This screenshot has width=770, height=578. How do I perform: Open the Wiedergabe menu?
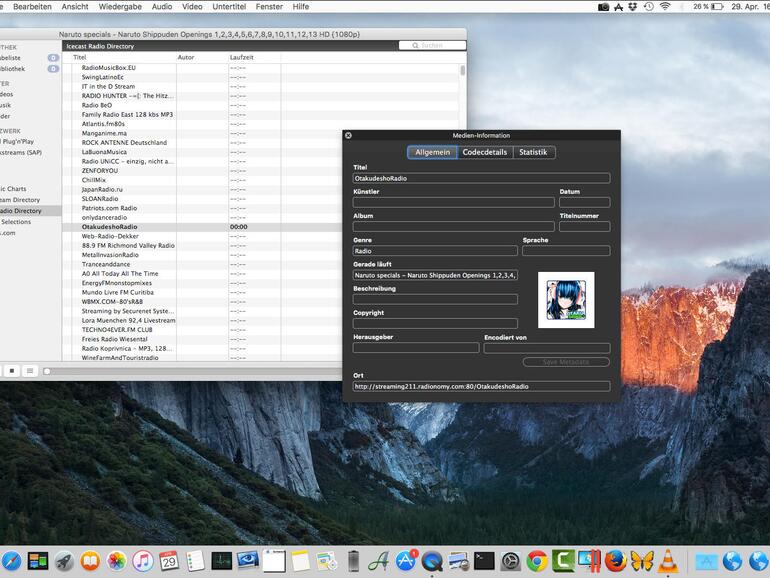click(120, 7)
